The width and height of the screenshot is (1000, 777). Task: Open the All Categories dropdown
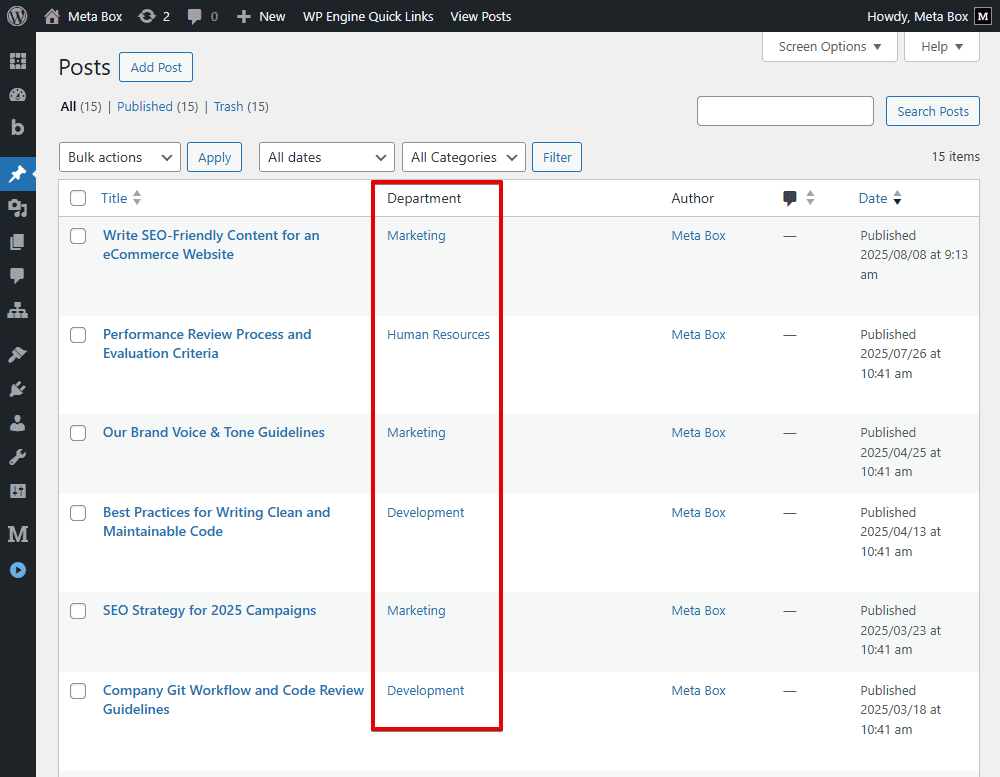coord(463,157)
